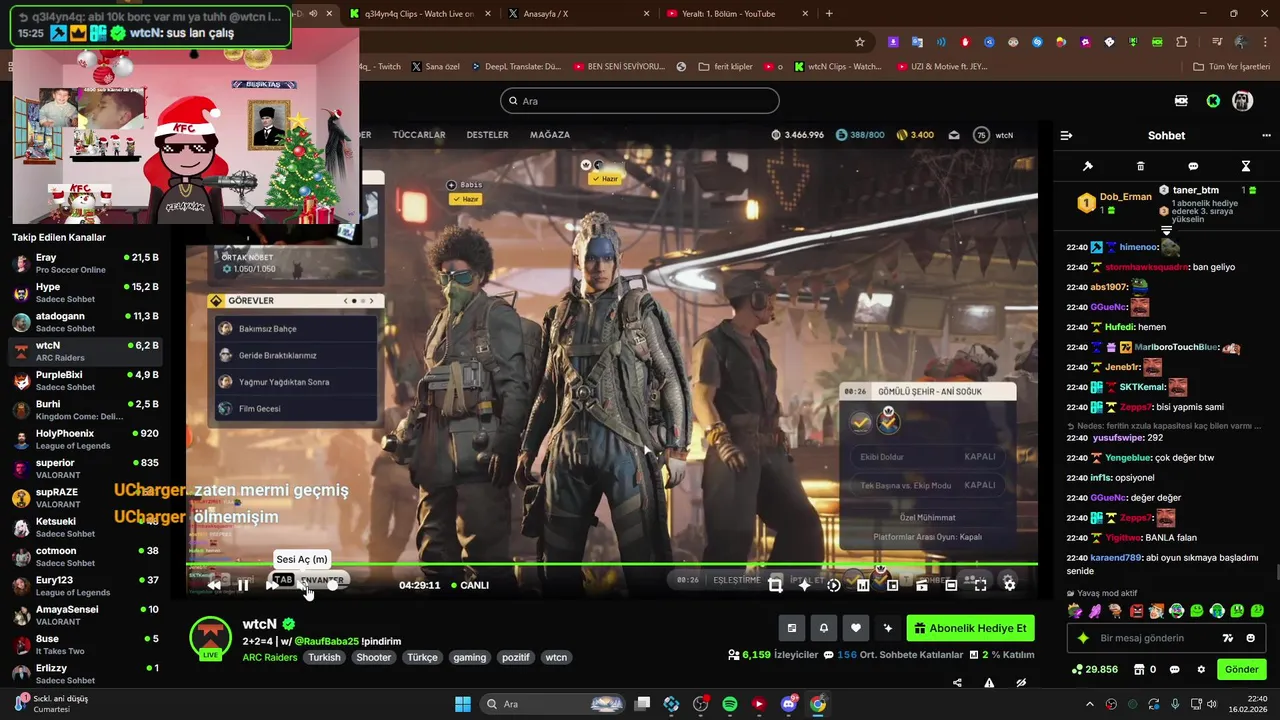Select atadogann channel in sidebar
The height and width of the screenshot is (720, 1280).
(x=85, y=322)
